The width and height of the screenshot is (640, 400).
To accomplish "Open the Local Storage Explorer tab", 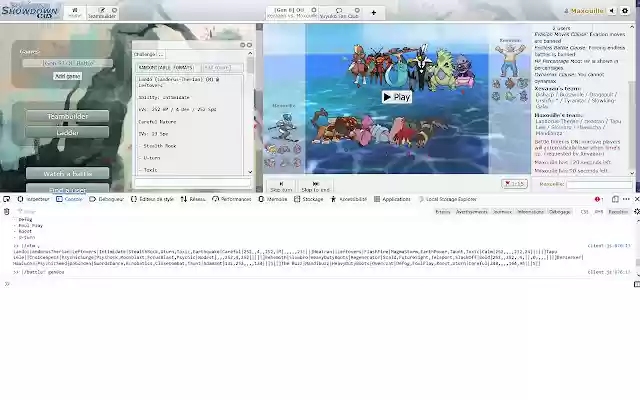I will tap(447, 199).
